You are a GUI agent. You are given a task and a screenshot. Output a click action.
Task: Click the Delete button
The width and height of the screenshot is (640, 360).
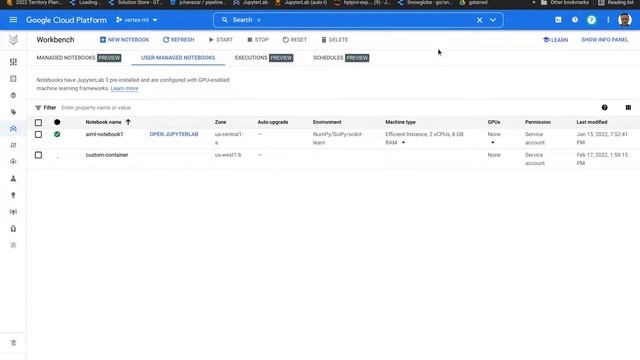(335, 40)
